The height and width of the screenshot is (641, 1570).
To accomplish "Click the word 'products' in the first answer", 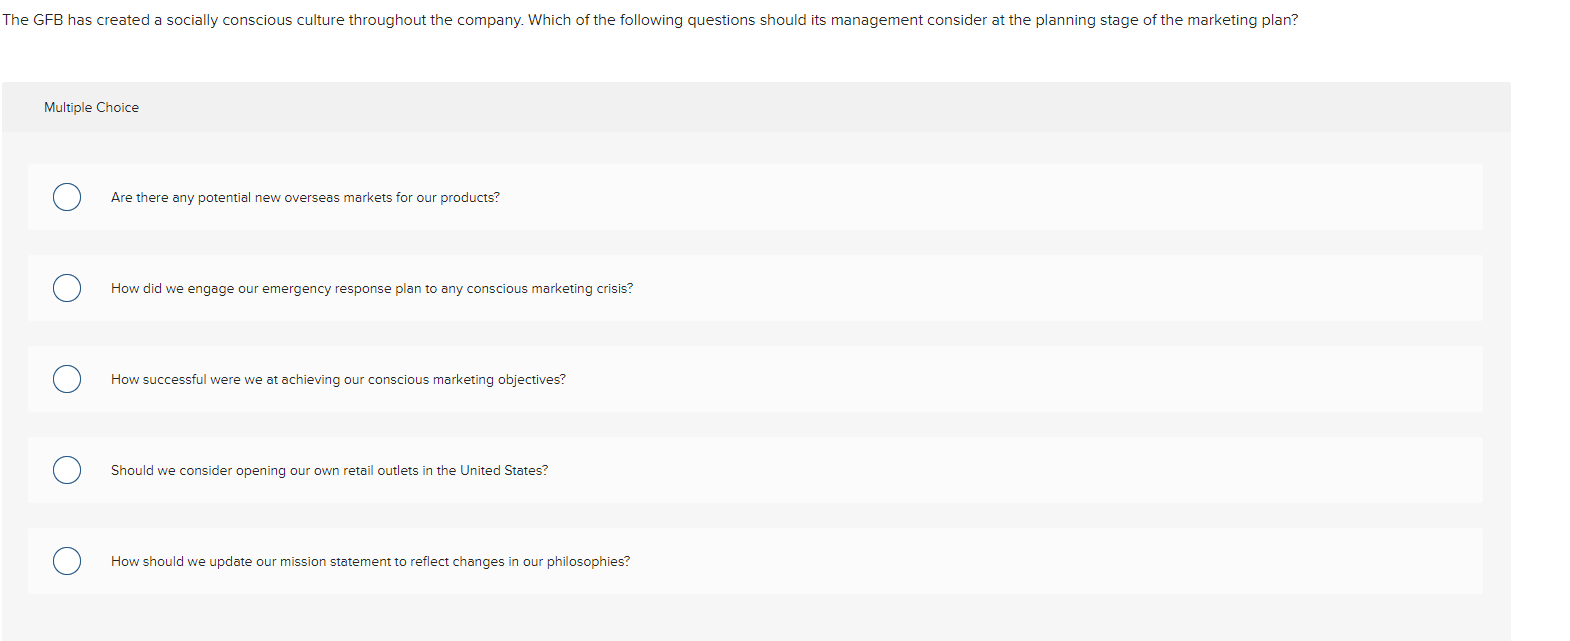I will pyautogui.click(x=467, y=198).
